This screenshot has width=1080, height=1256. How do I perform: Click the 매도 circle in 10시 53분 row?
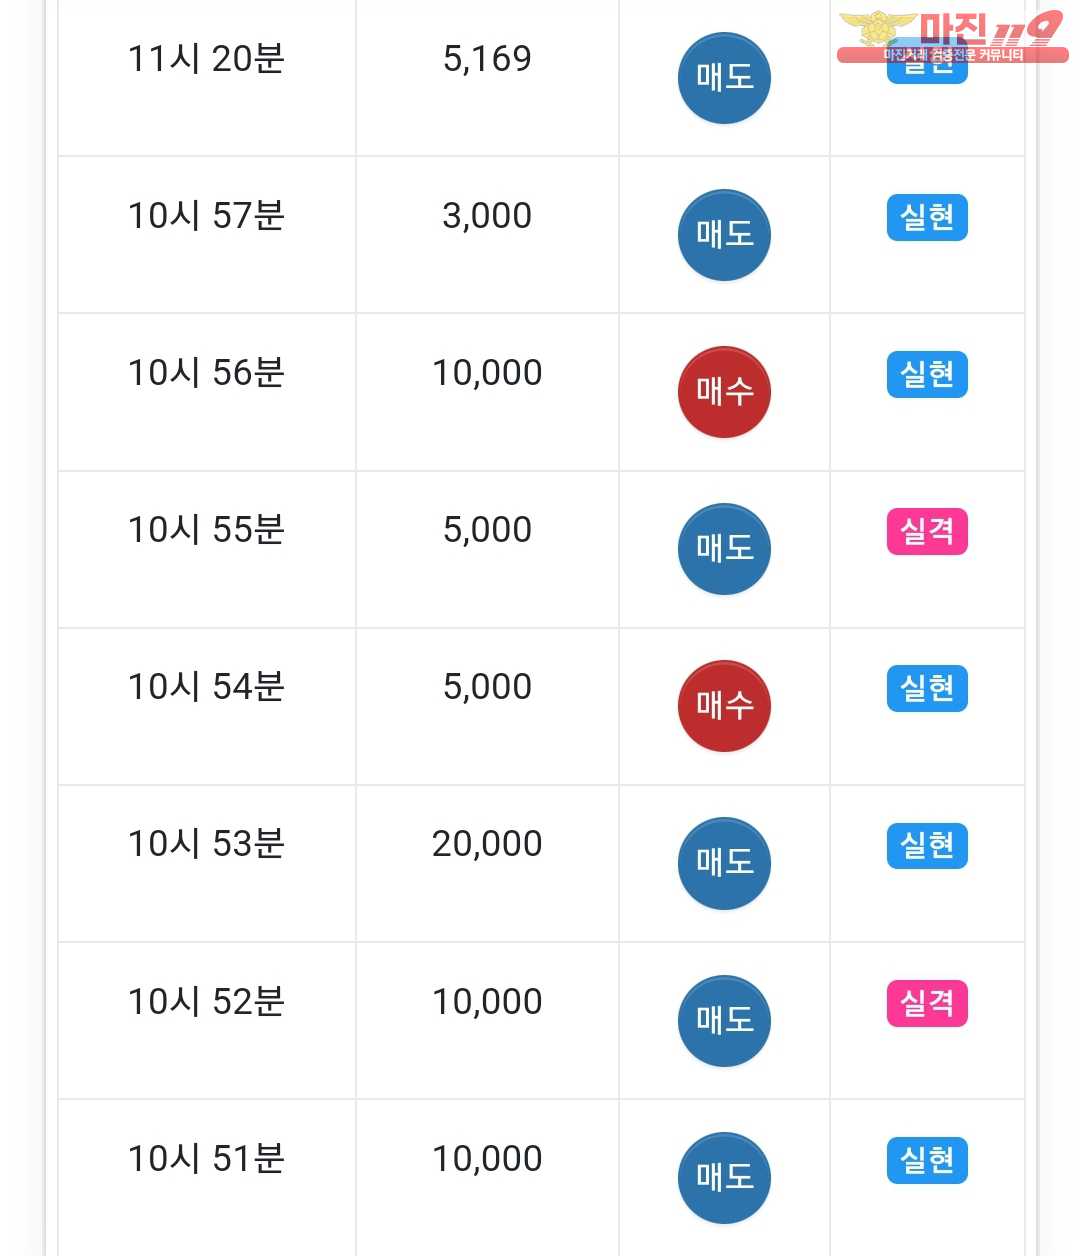click(724, 863)
